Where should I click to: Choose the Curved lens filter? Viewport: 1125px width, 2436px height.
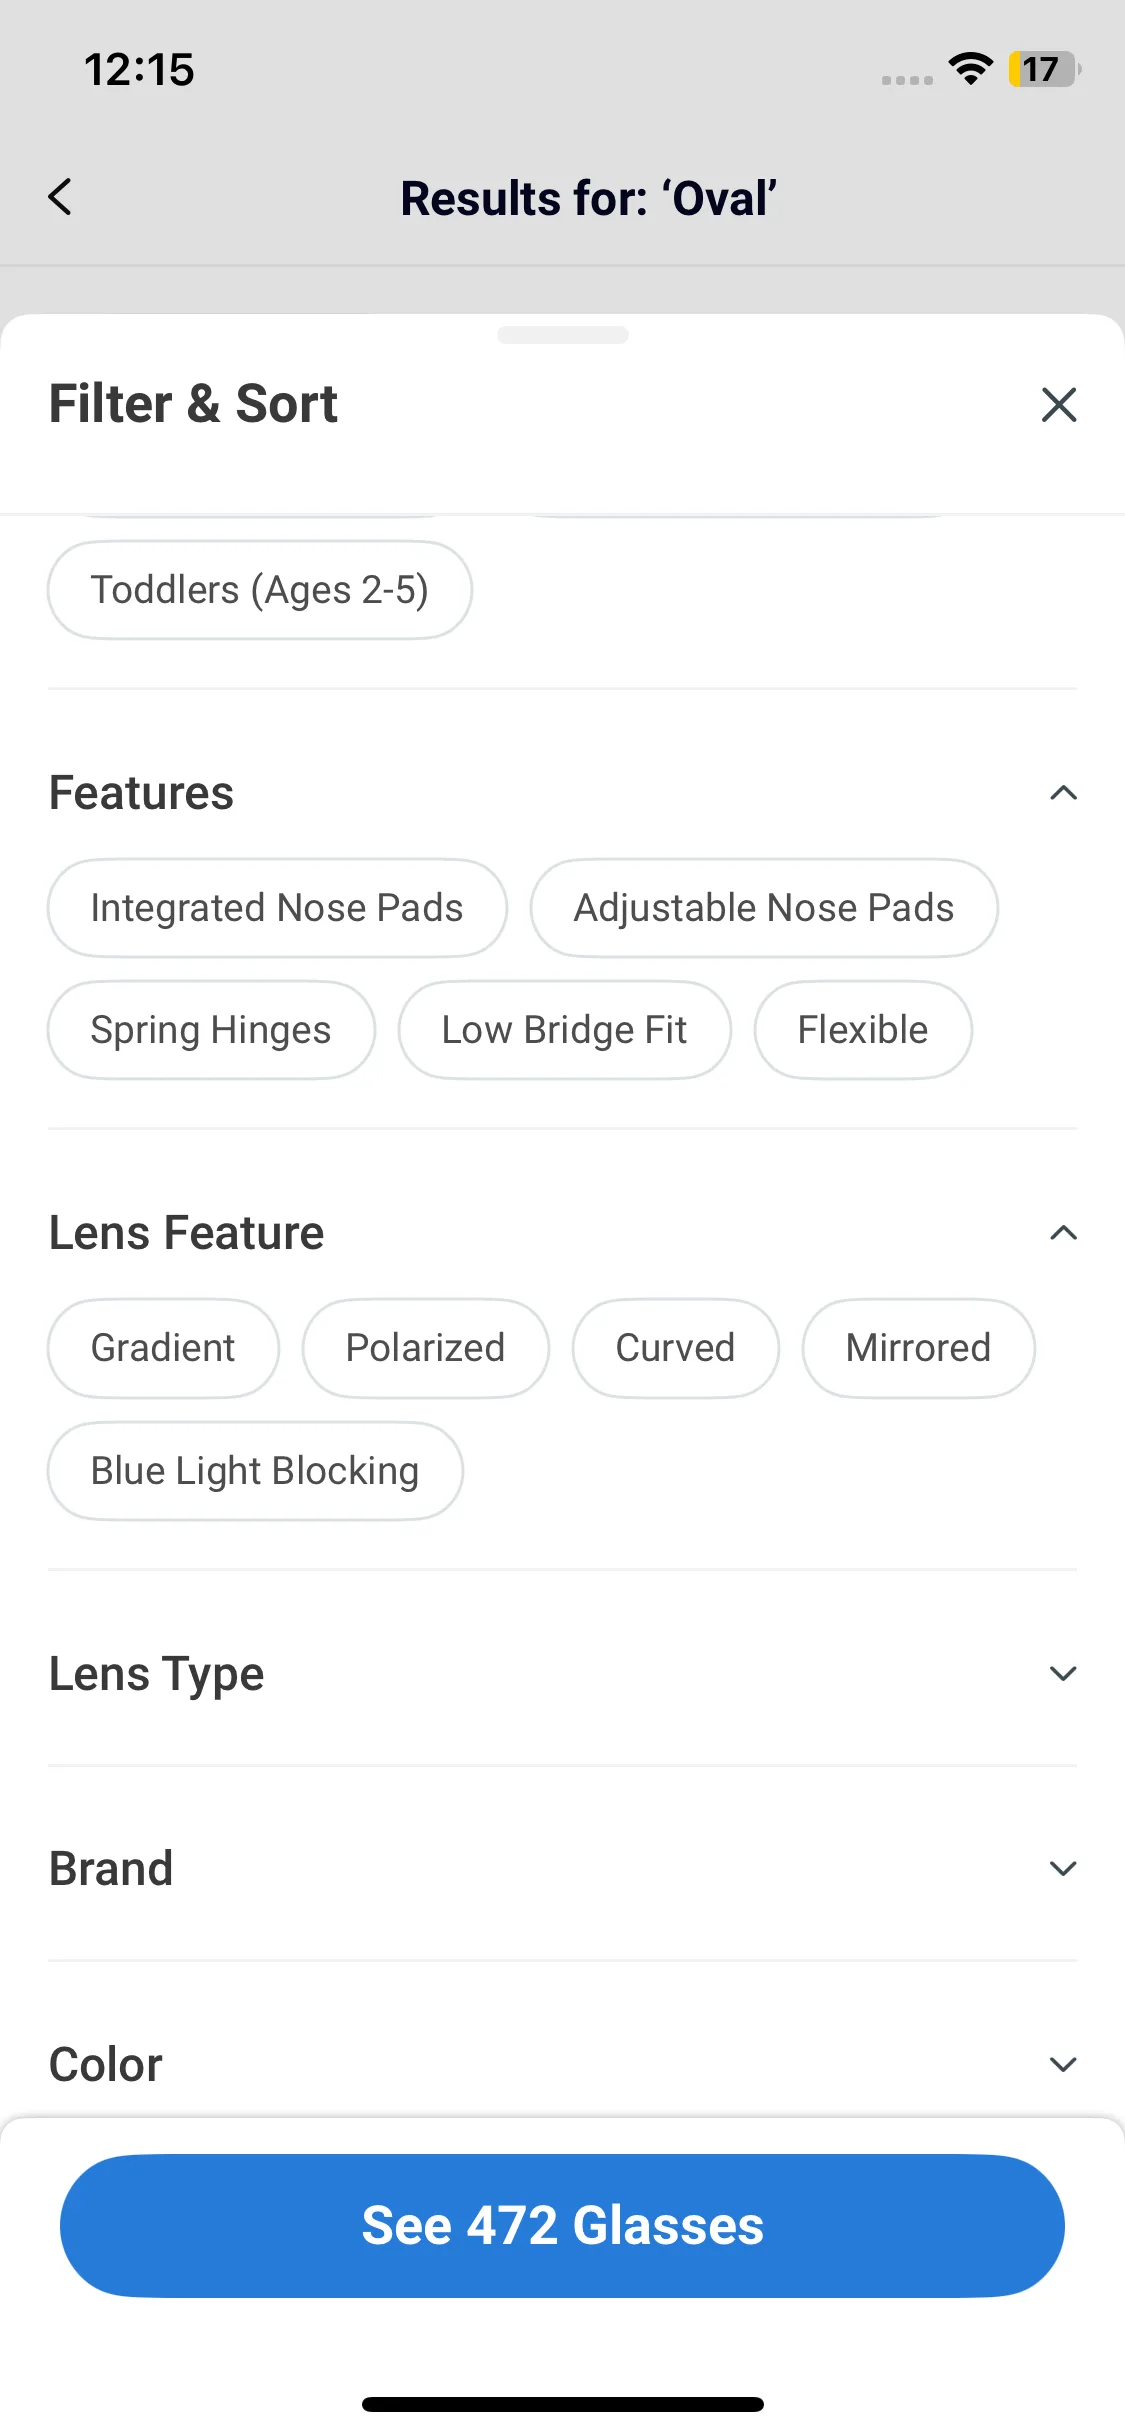coord(675,1348)
